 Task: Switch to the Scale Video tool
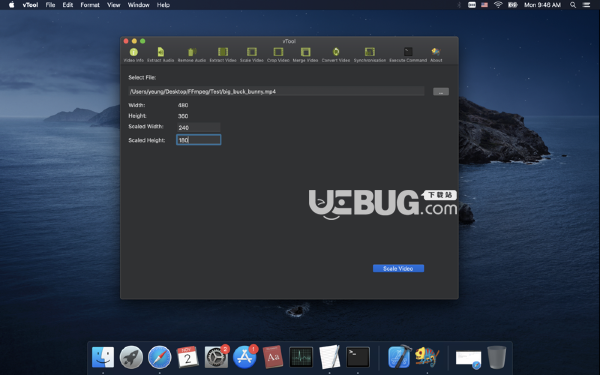(251, 54)
